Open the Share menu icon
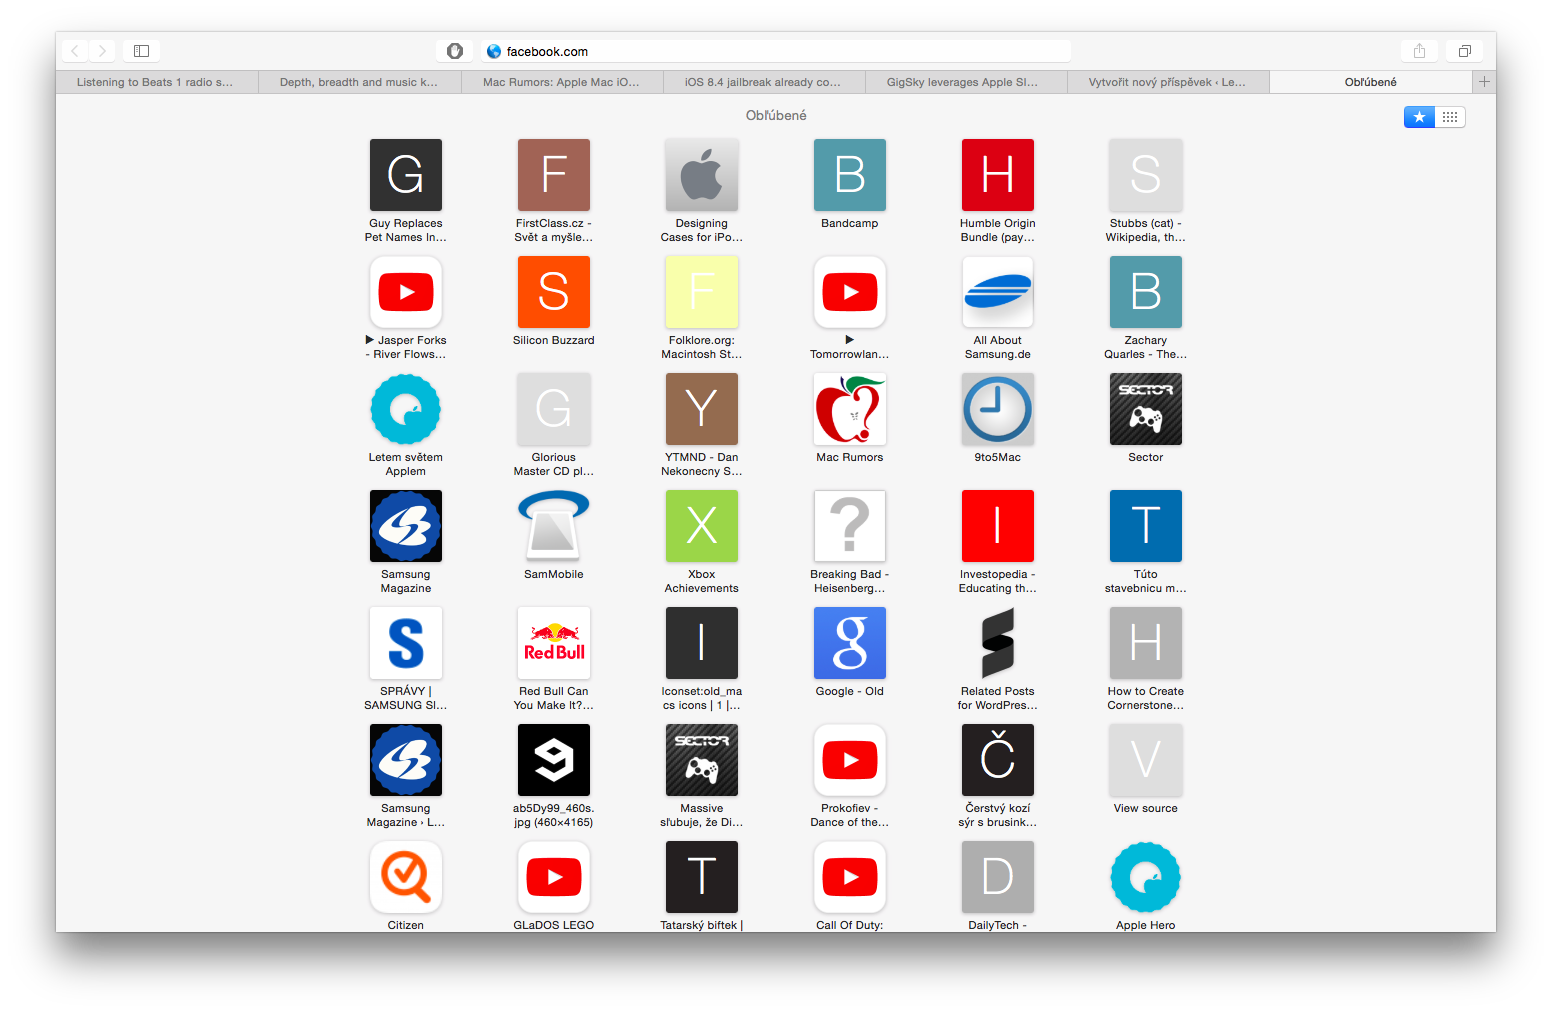 (1419, 51)
